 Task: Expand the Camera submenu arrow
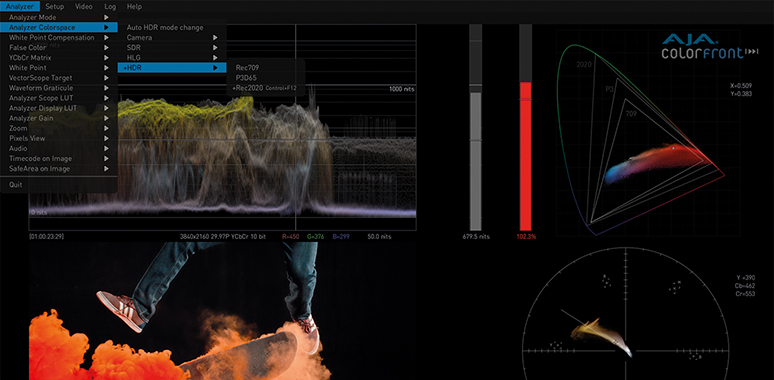[215, 38]
